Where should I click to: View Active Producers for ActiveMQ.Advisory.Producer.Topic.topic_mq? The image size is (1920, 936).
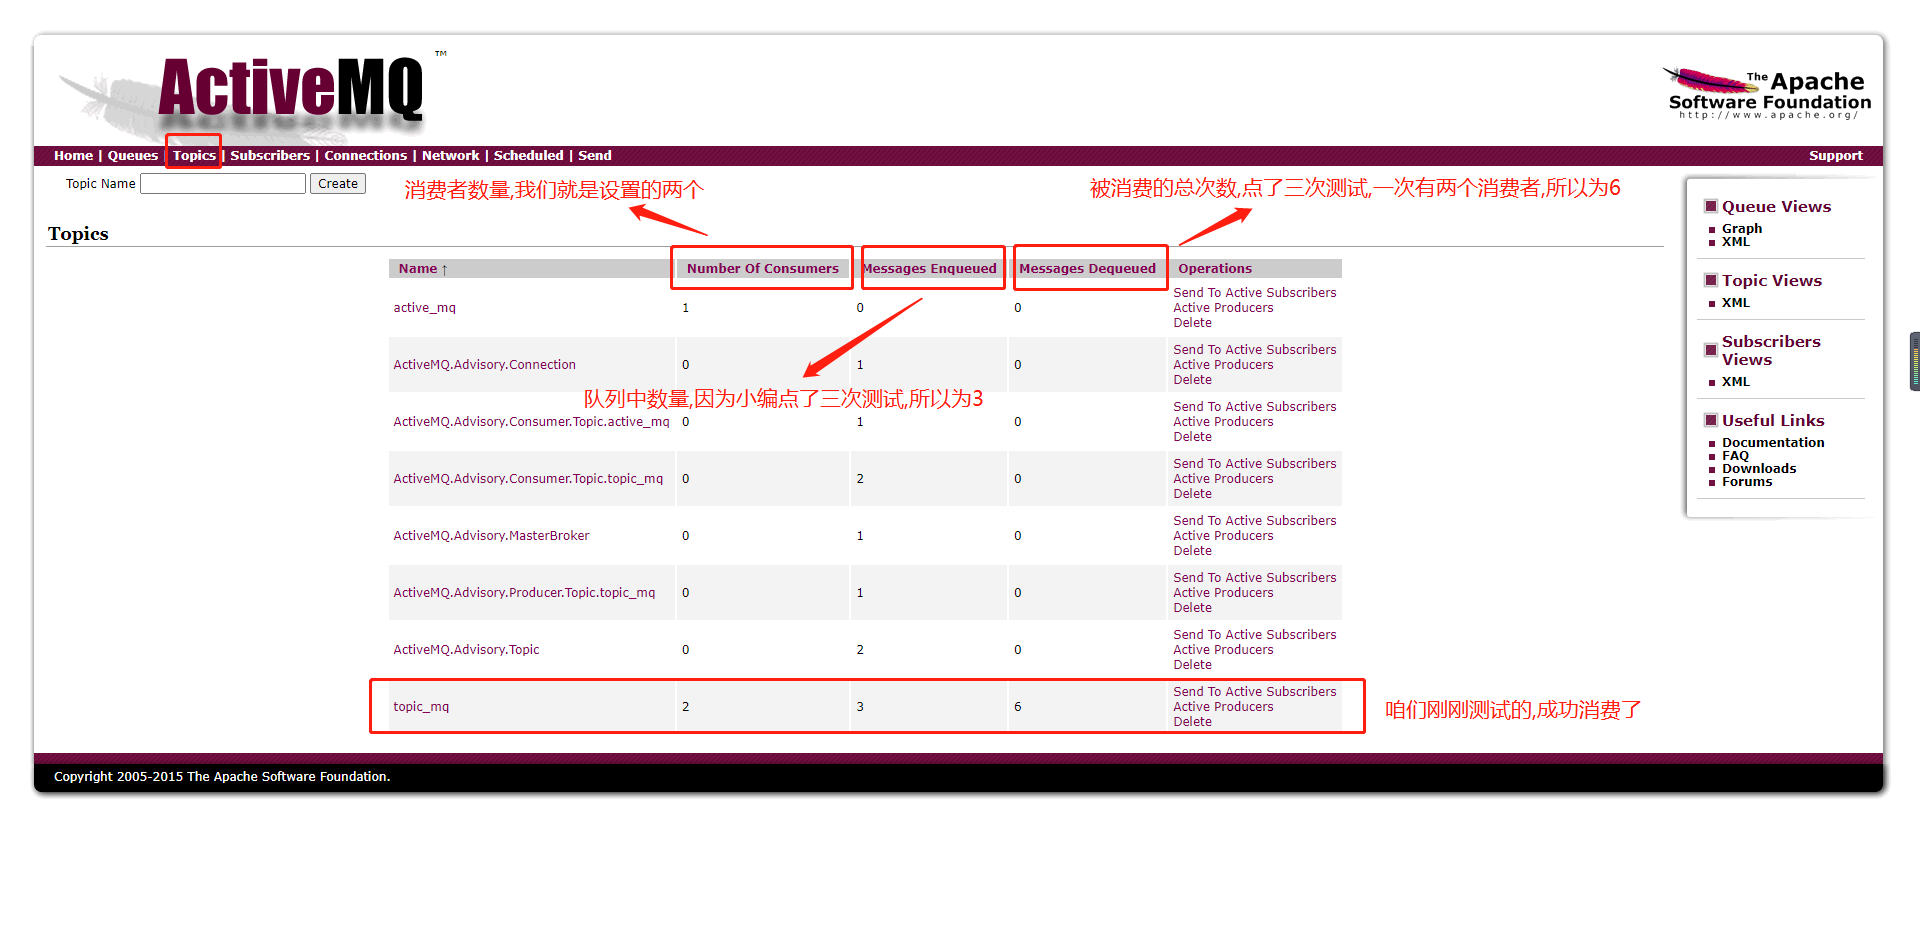(x=1223, y=593)
